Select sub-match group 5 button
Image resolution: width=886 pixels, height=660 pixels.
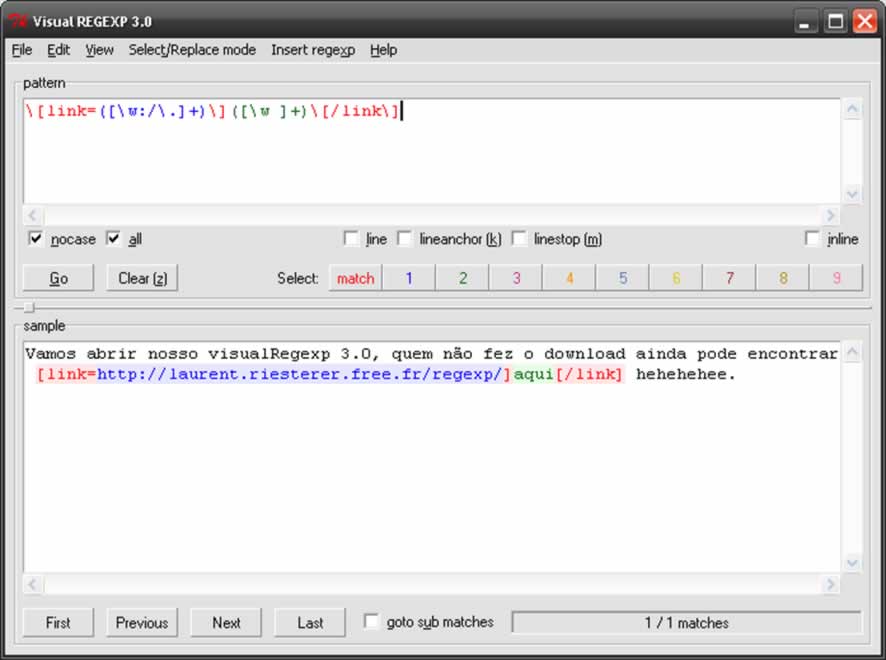[622, 278]
